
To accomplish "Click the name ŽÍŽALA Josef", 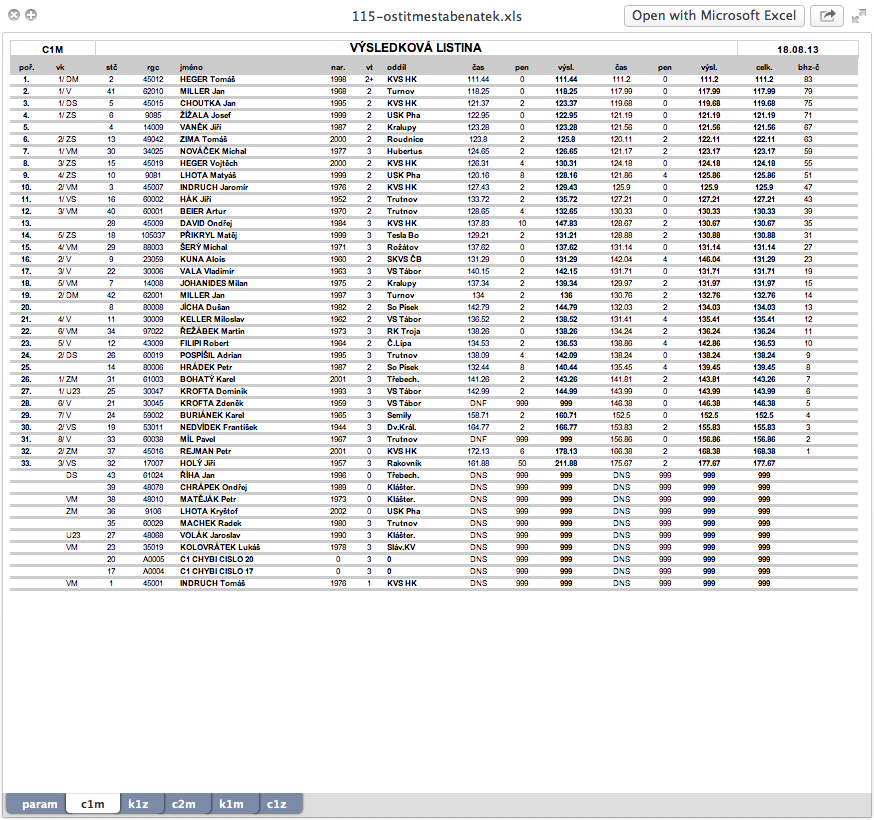I will (x=205, y=115).
